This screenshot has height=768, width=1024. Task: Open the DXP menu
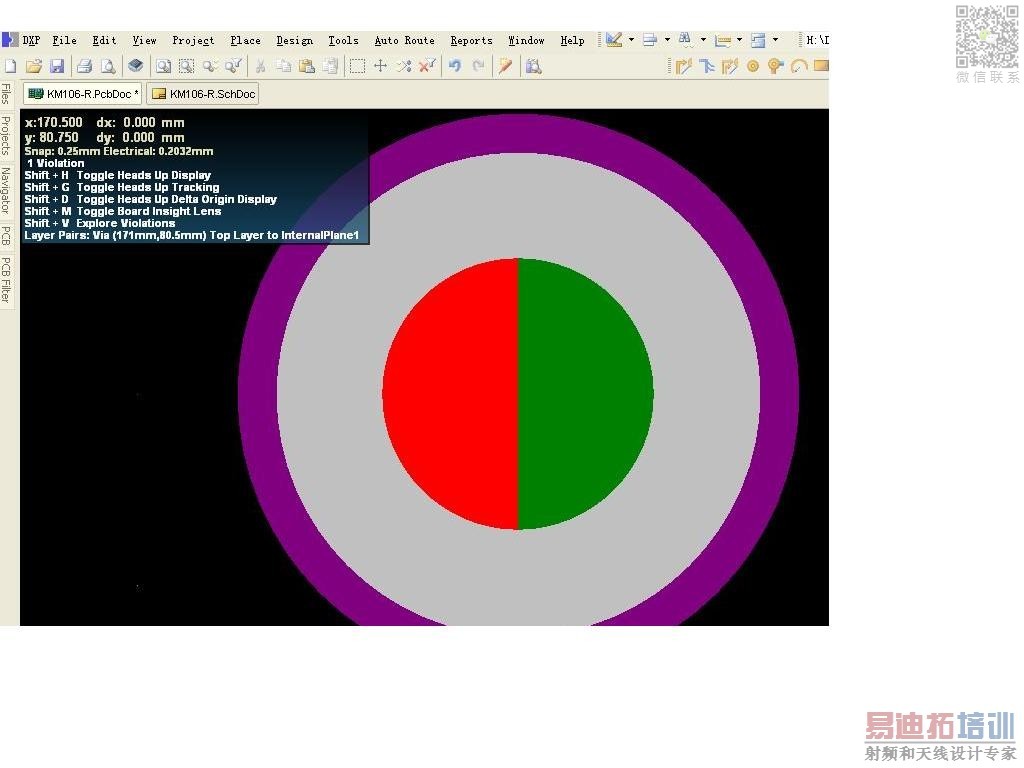tap(31, 40)
